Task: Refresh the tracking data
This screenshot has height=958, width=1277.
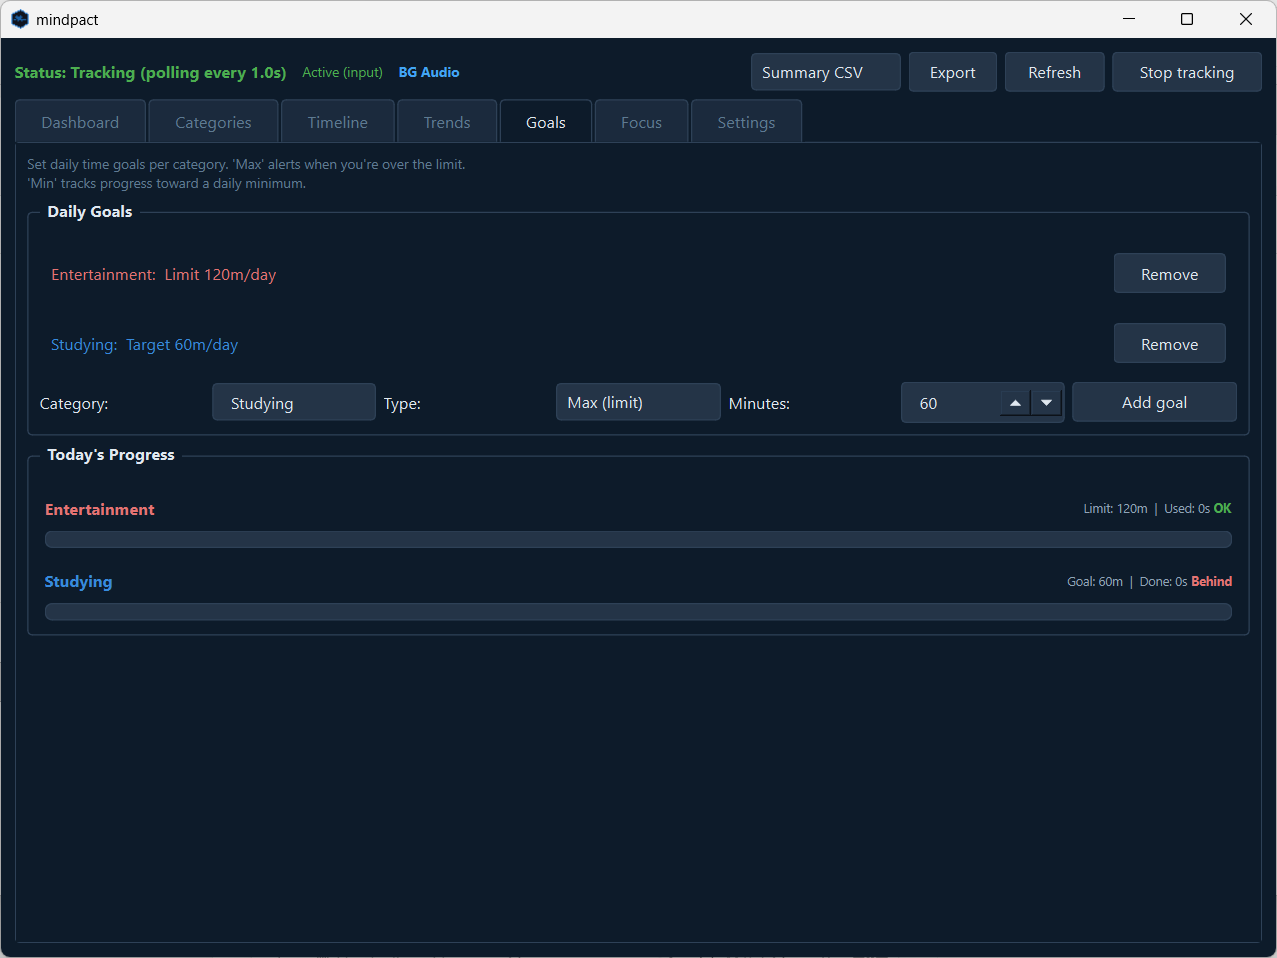Action: pyautogui.click(x=1054, y=72)
